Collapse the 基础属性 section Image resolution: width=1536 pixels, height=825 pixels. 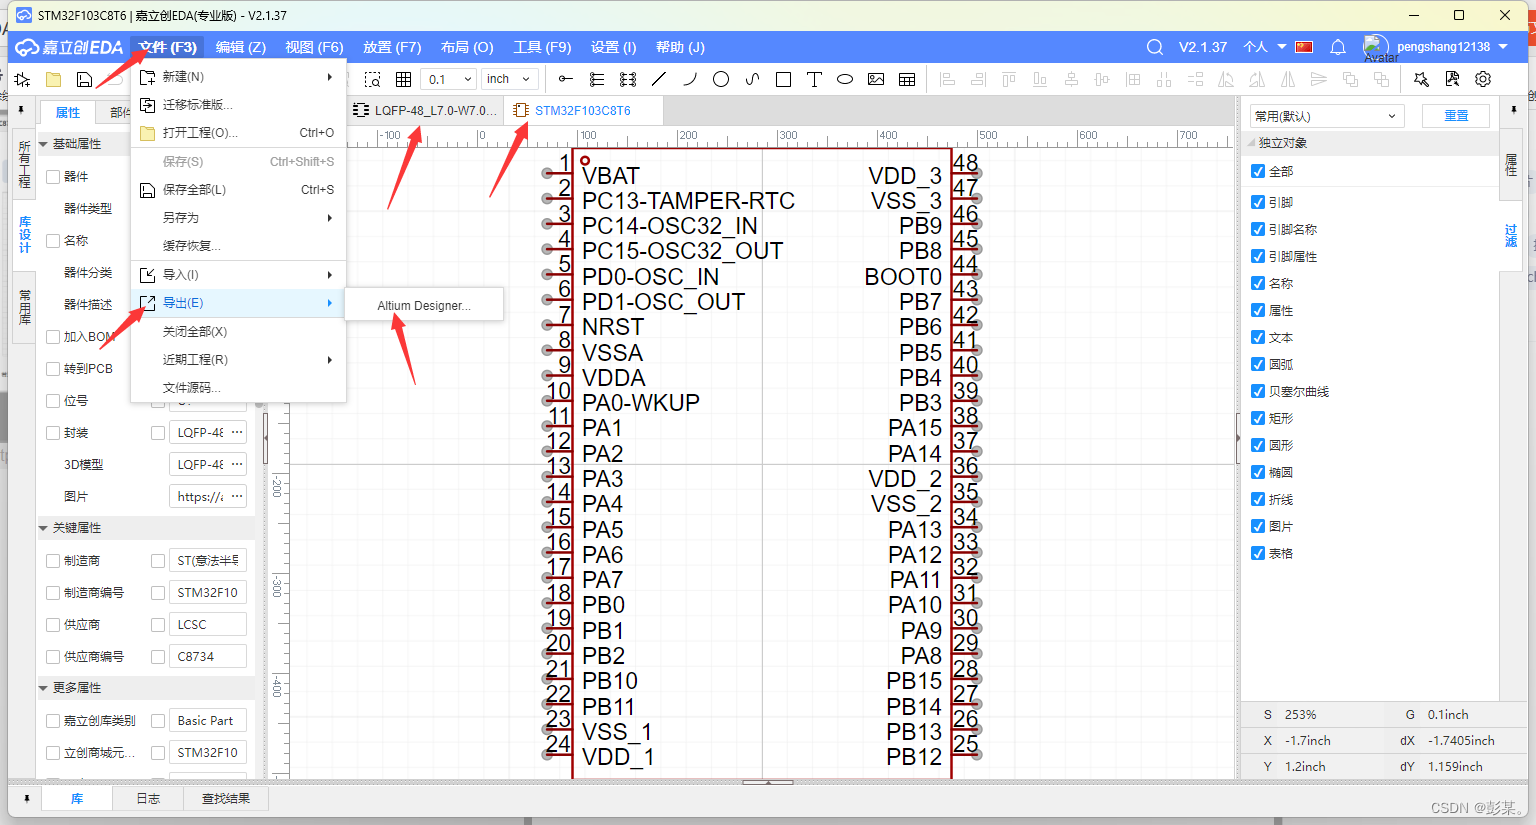[43, 144]
